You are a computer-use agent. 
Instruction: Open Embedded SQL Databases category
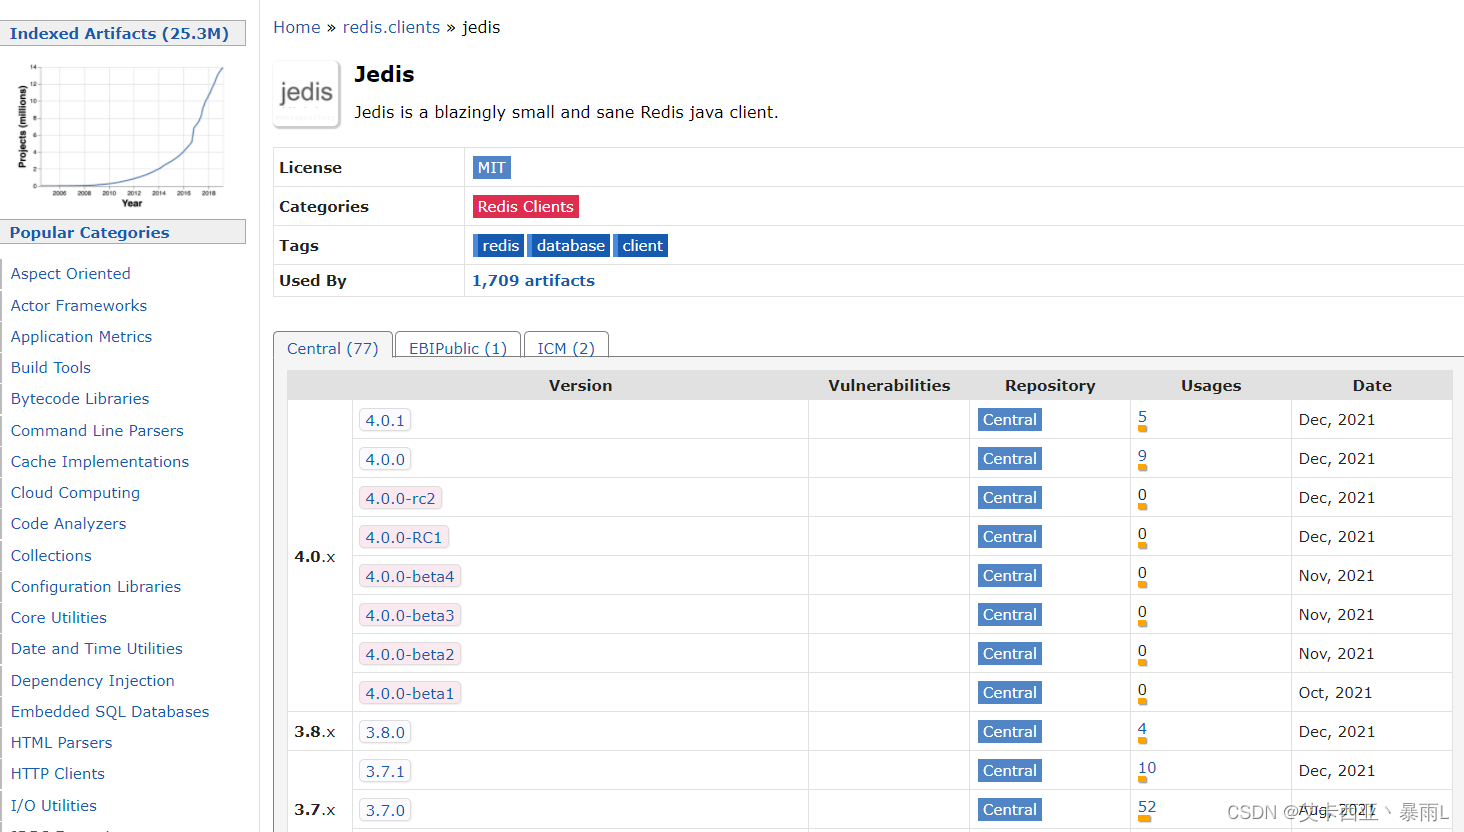[x=110, y=712]
